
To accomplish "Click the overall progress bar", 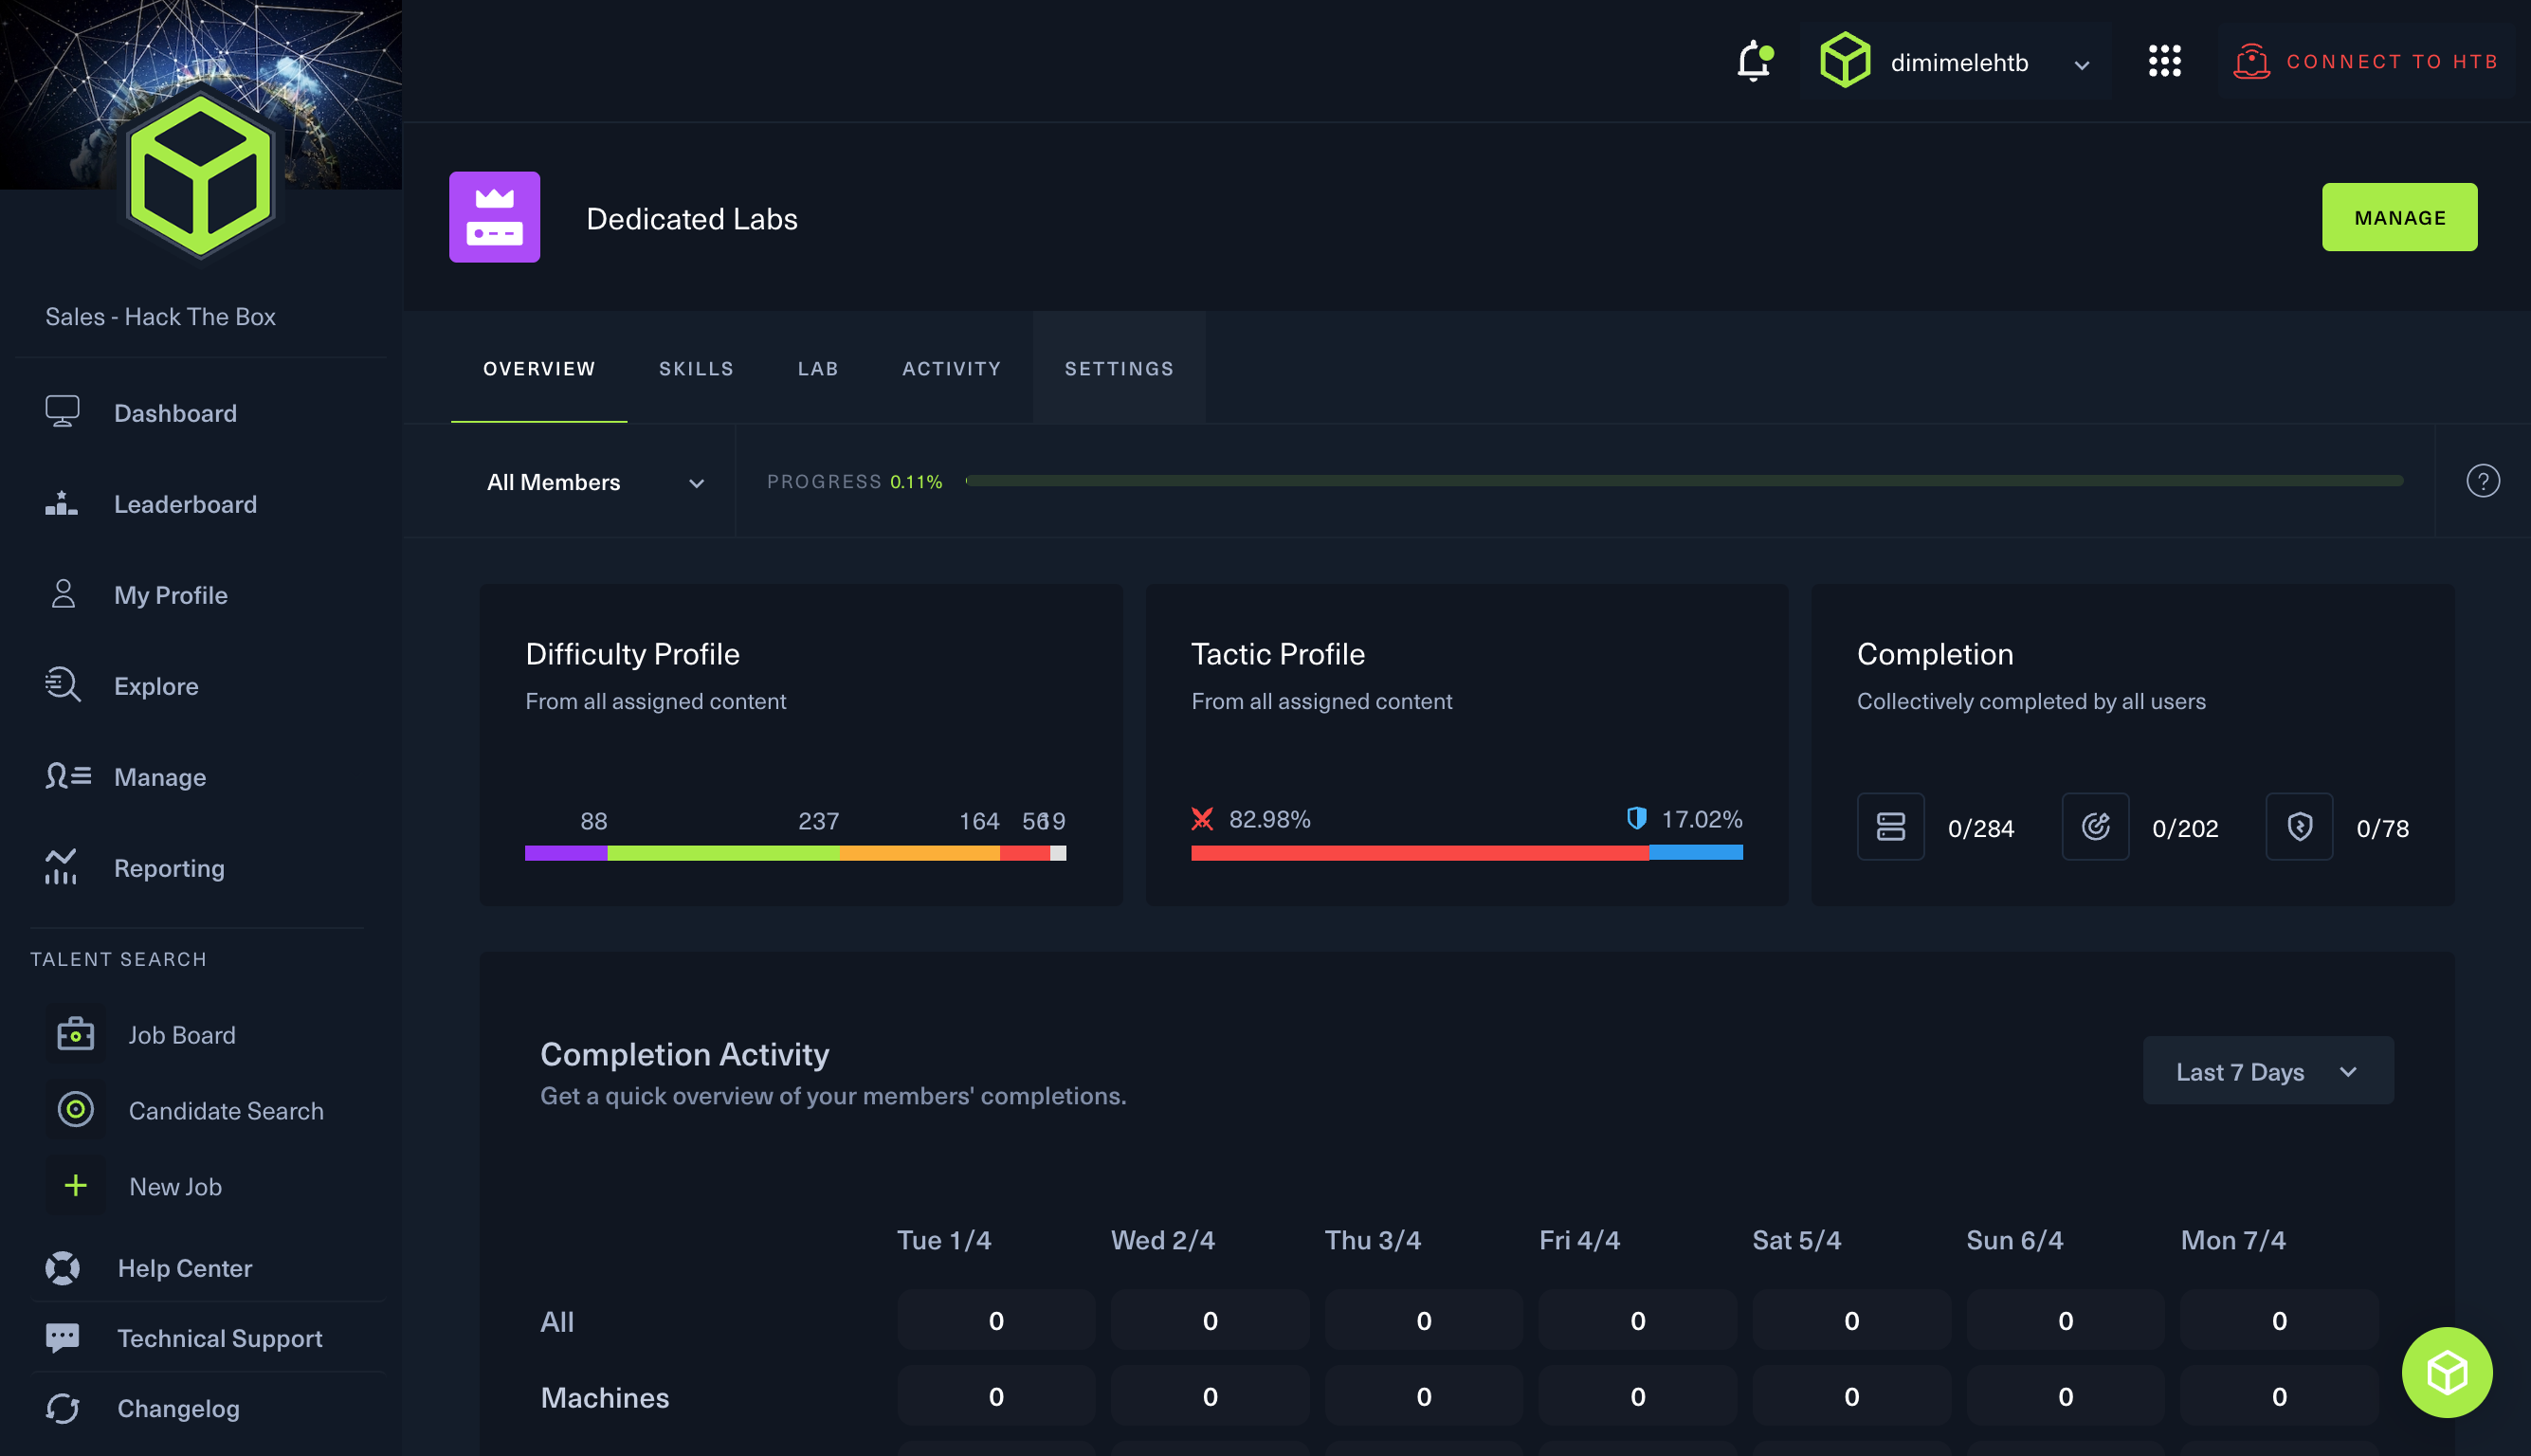I will [1684, 481].
